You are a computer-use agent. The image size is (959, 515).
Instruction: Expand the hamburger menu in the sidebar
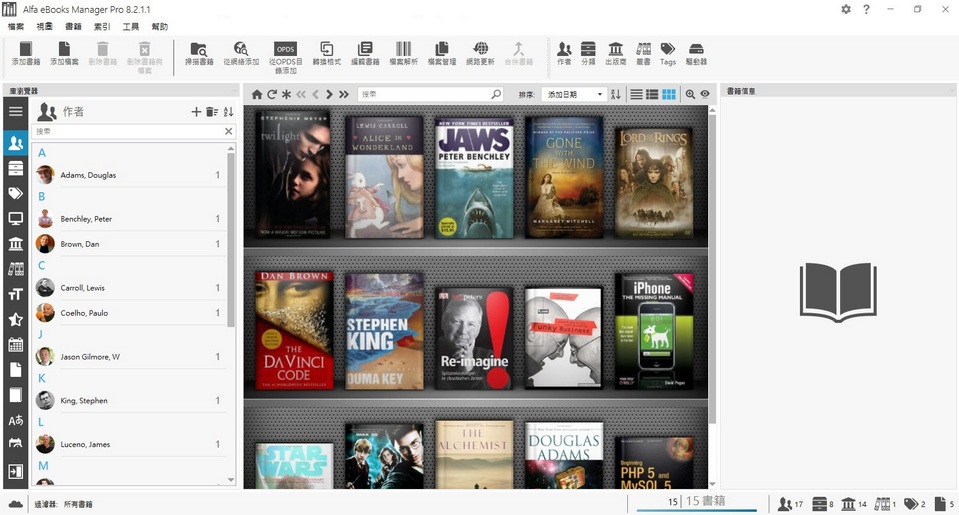tap(15, 111)
